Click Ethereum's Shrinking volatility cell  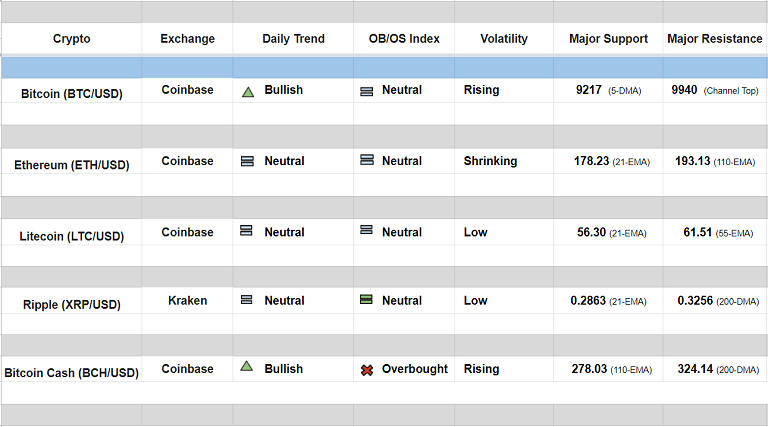[x=490, y=161]
